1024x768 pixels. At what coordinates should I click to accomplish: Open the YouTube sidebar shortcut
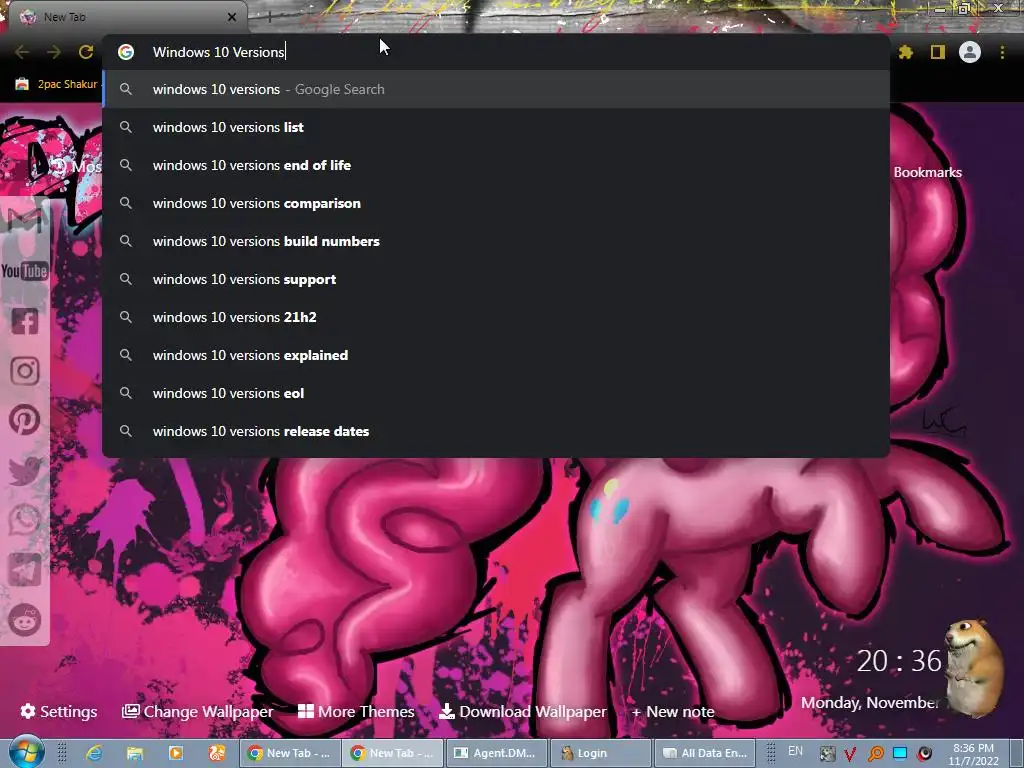25,271
